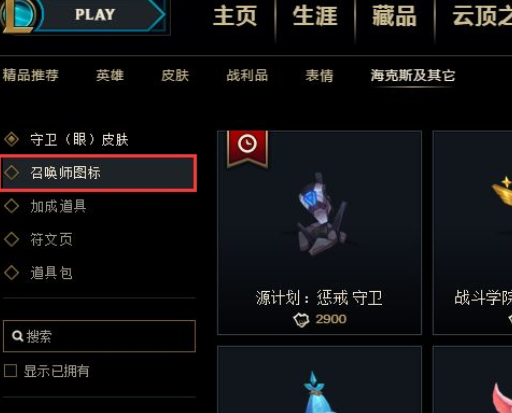Screen dimensions: 512x413
Task: Enable the 显示已拥有 show owned checkbox
Action: tap(10, 371)
